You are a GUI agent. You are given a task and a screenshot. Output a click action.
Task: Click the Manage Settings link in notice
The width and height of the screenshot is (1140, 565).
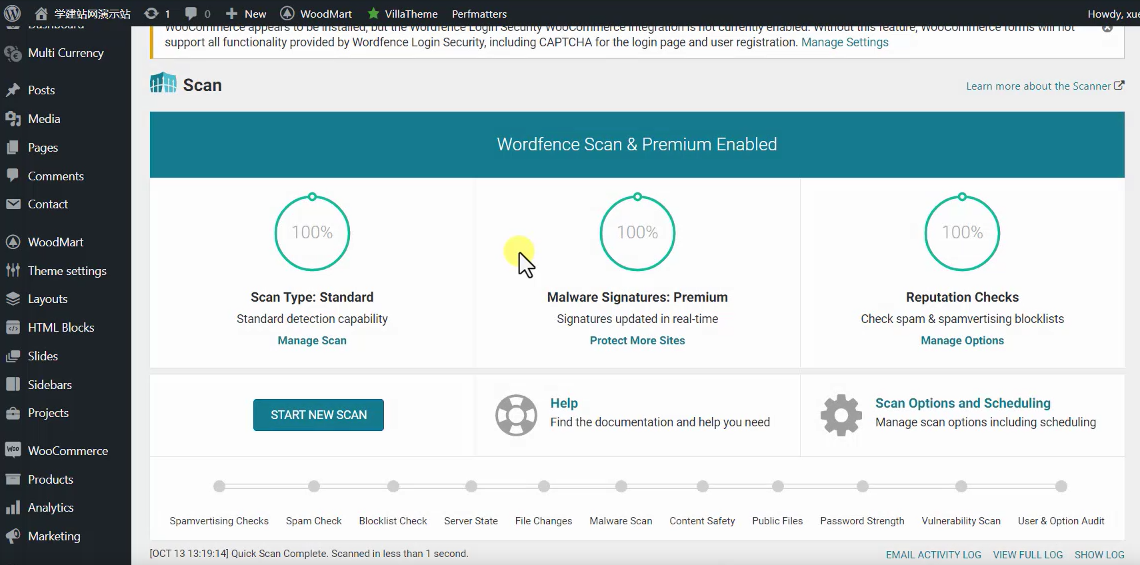(845, 42)
